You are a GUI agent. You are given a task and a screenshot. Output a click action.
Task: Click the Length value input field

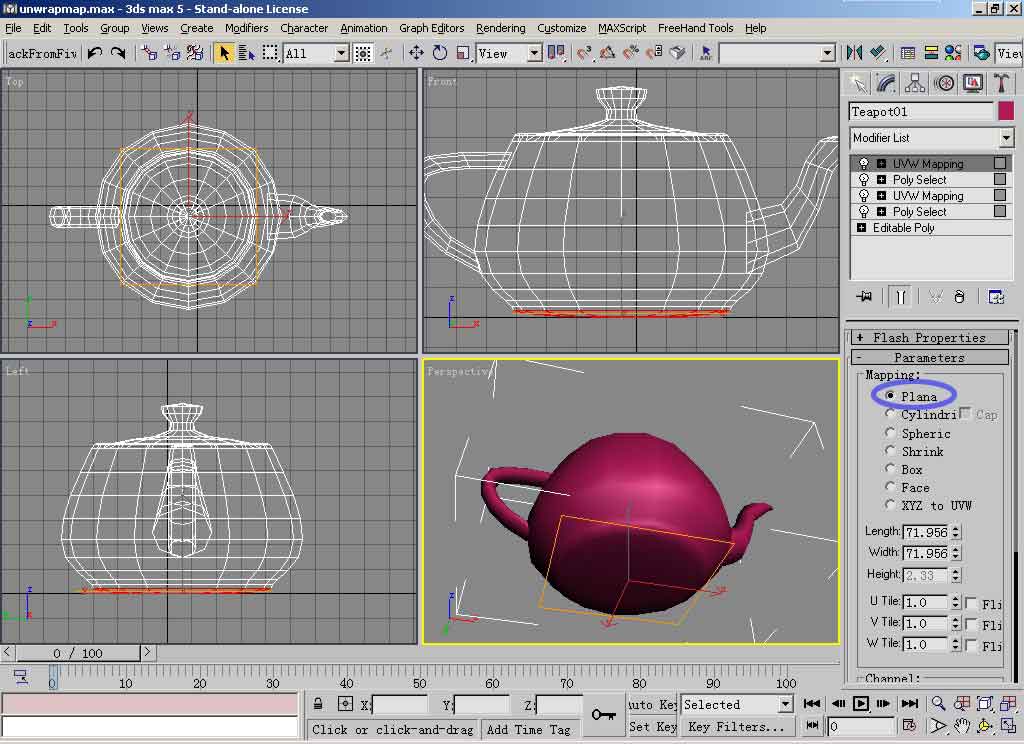point(925,532)
